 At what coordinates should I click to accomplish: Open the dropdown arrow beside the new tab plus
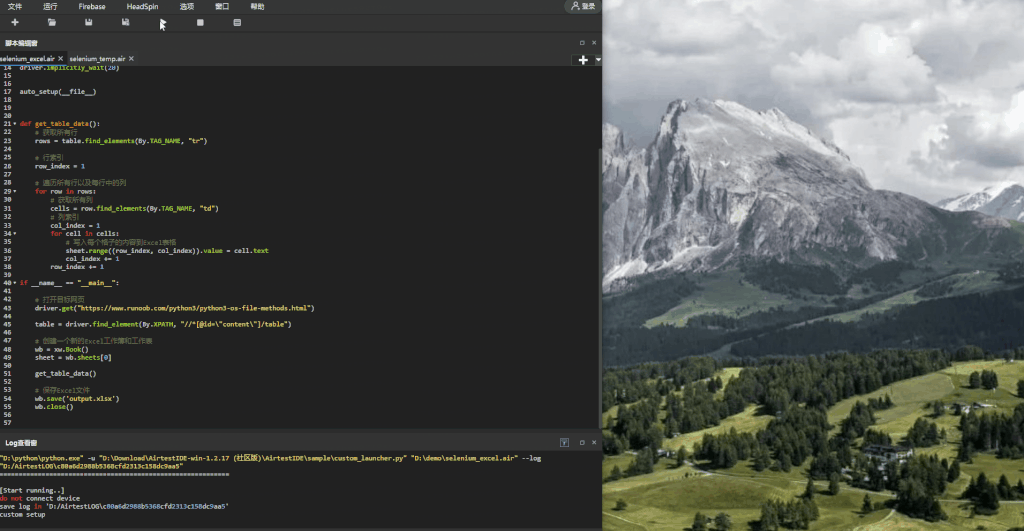tap(598, 59)
